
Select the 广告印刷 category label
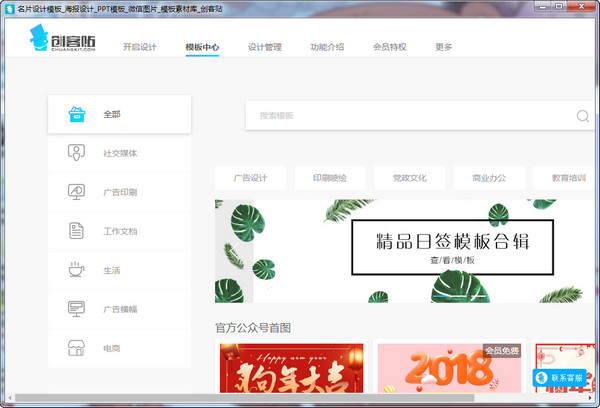point(120,192)
